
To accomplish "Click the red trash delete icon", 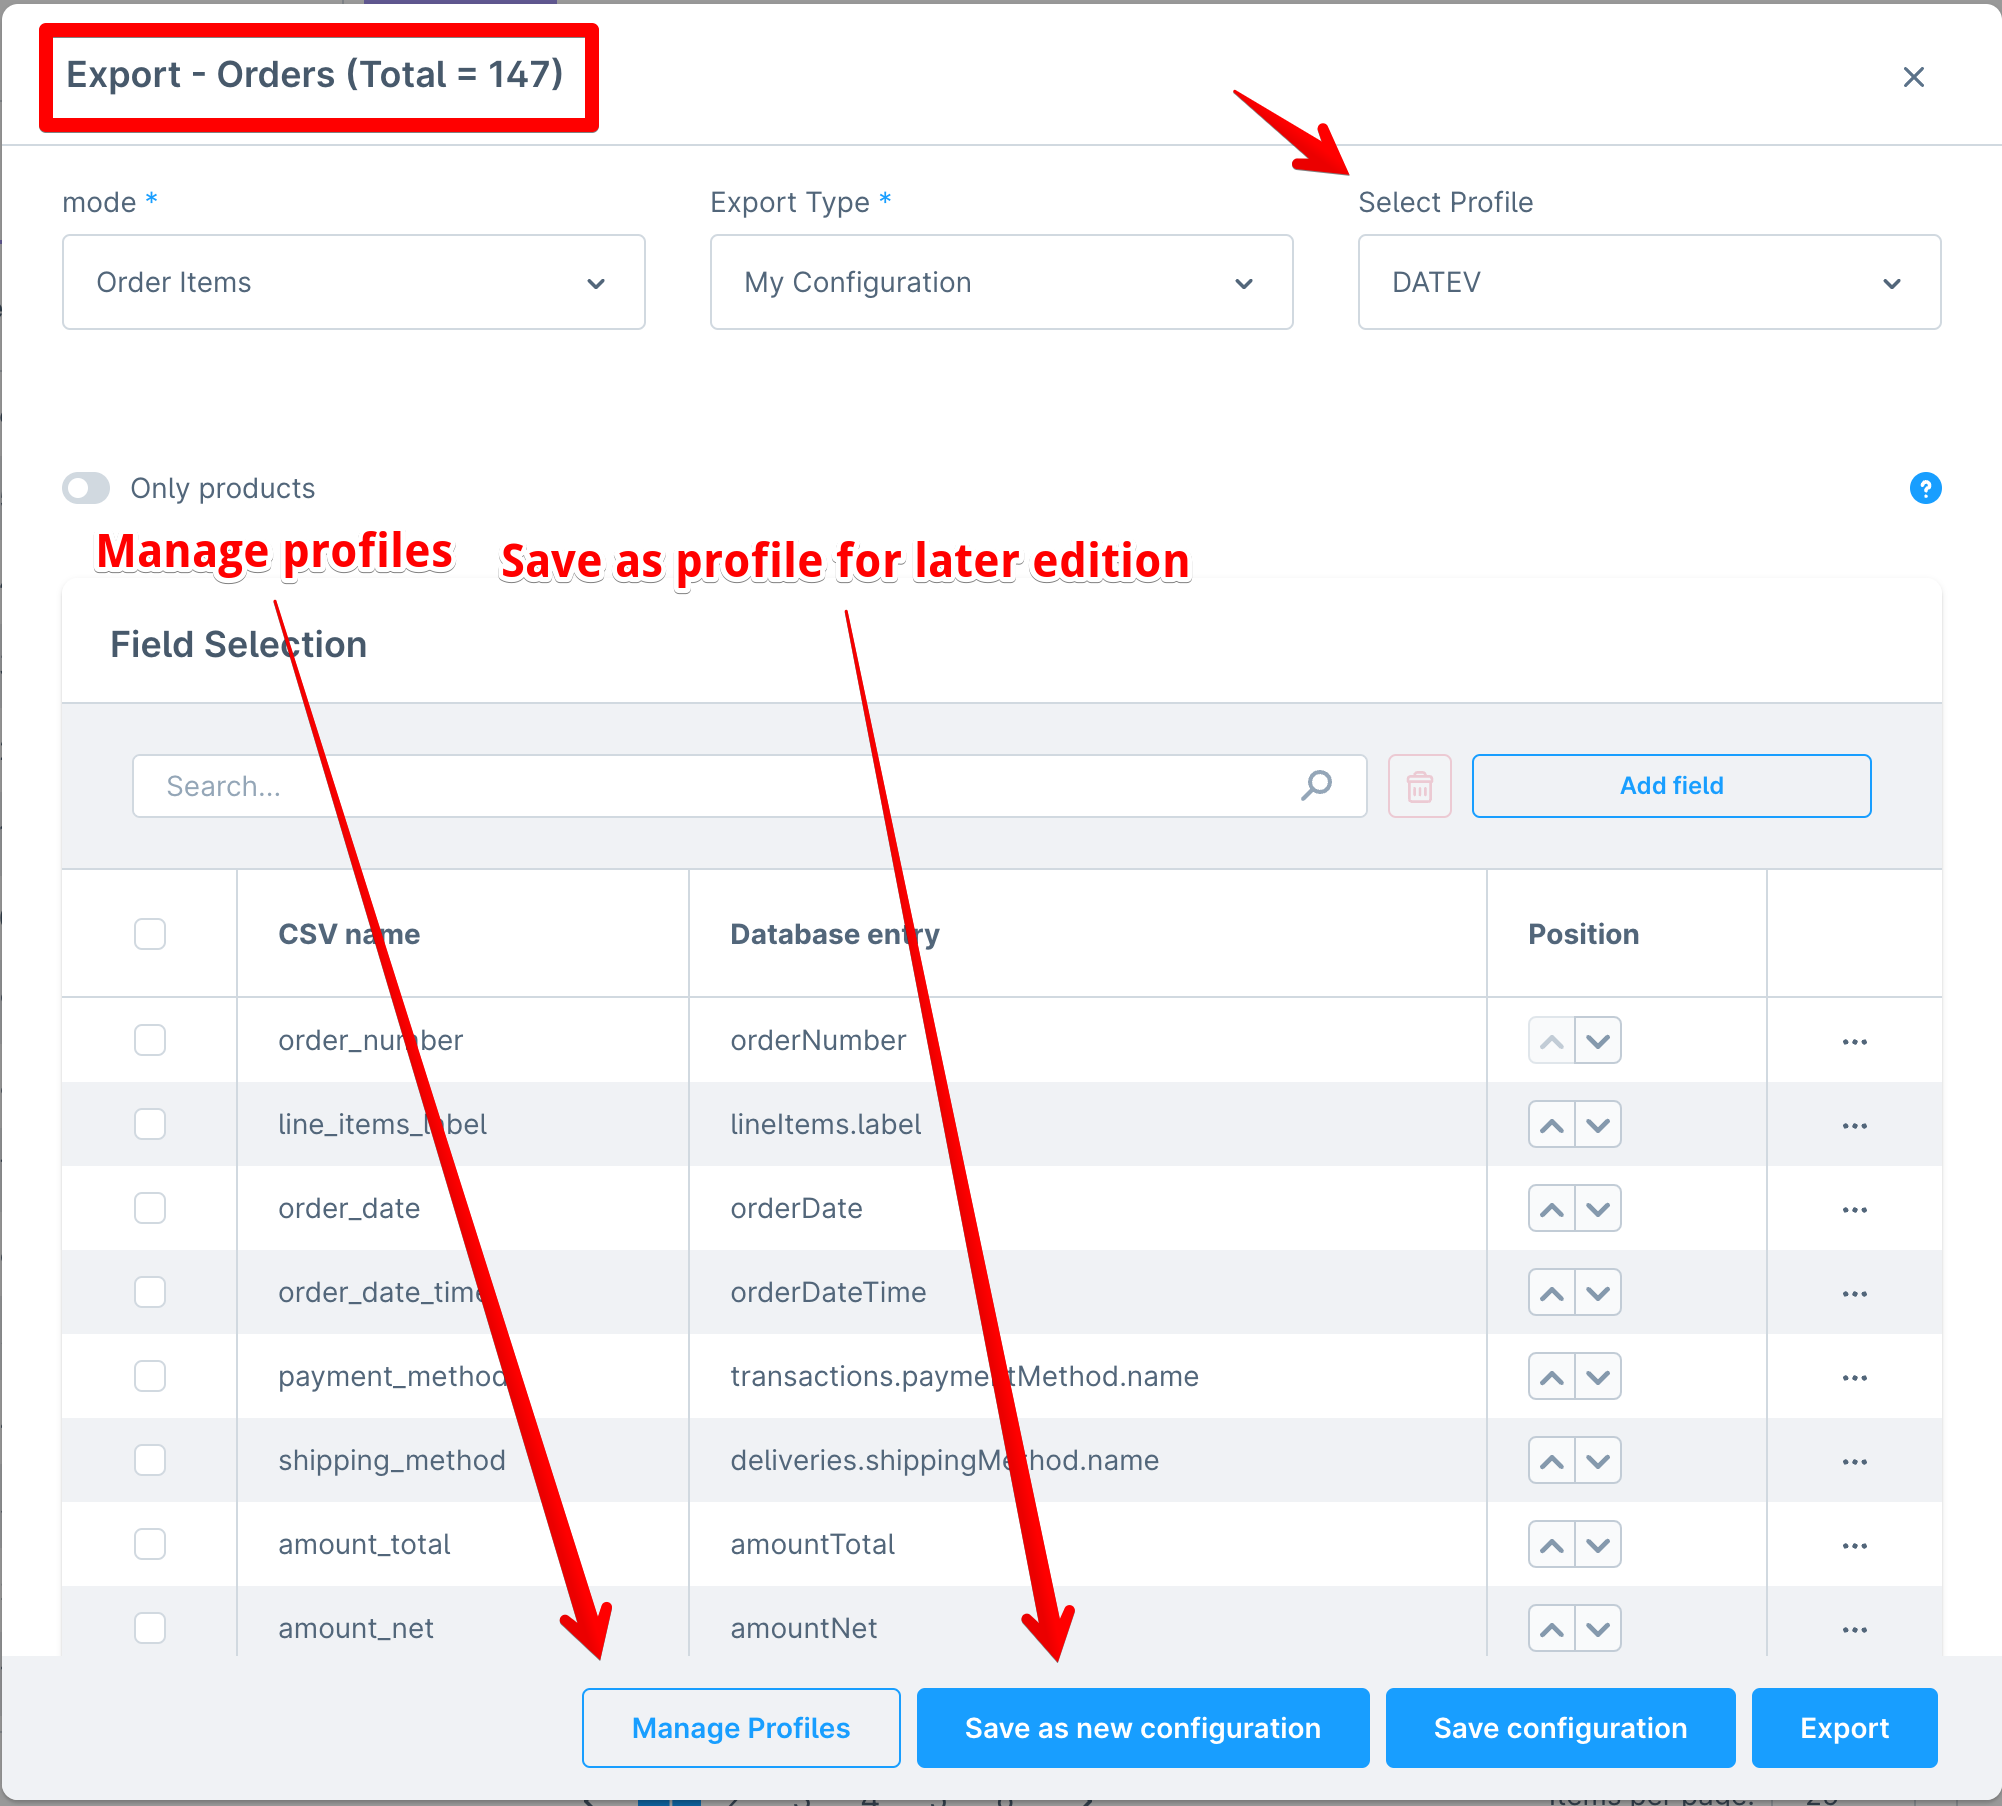I will [x=1419, y=786].
